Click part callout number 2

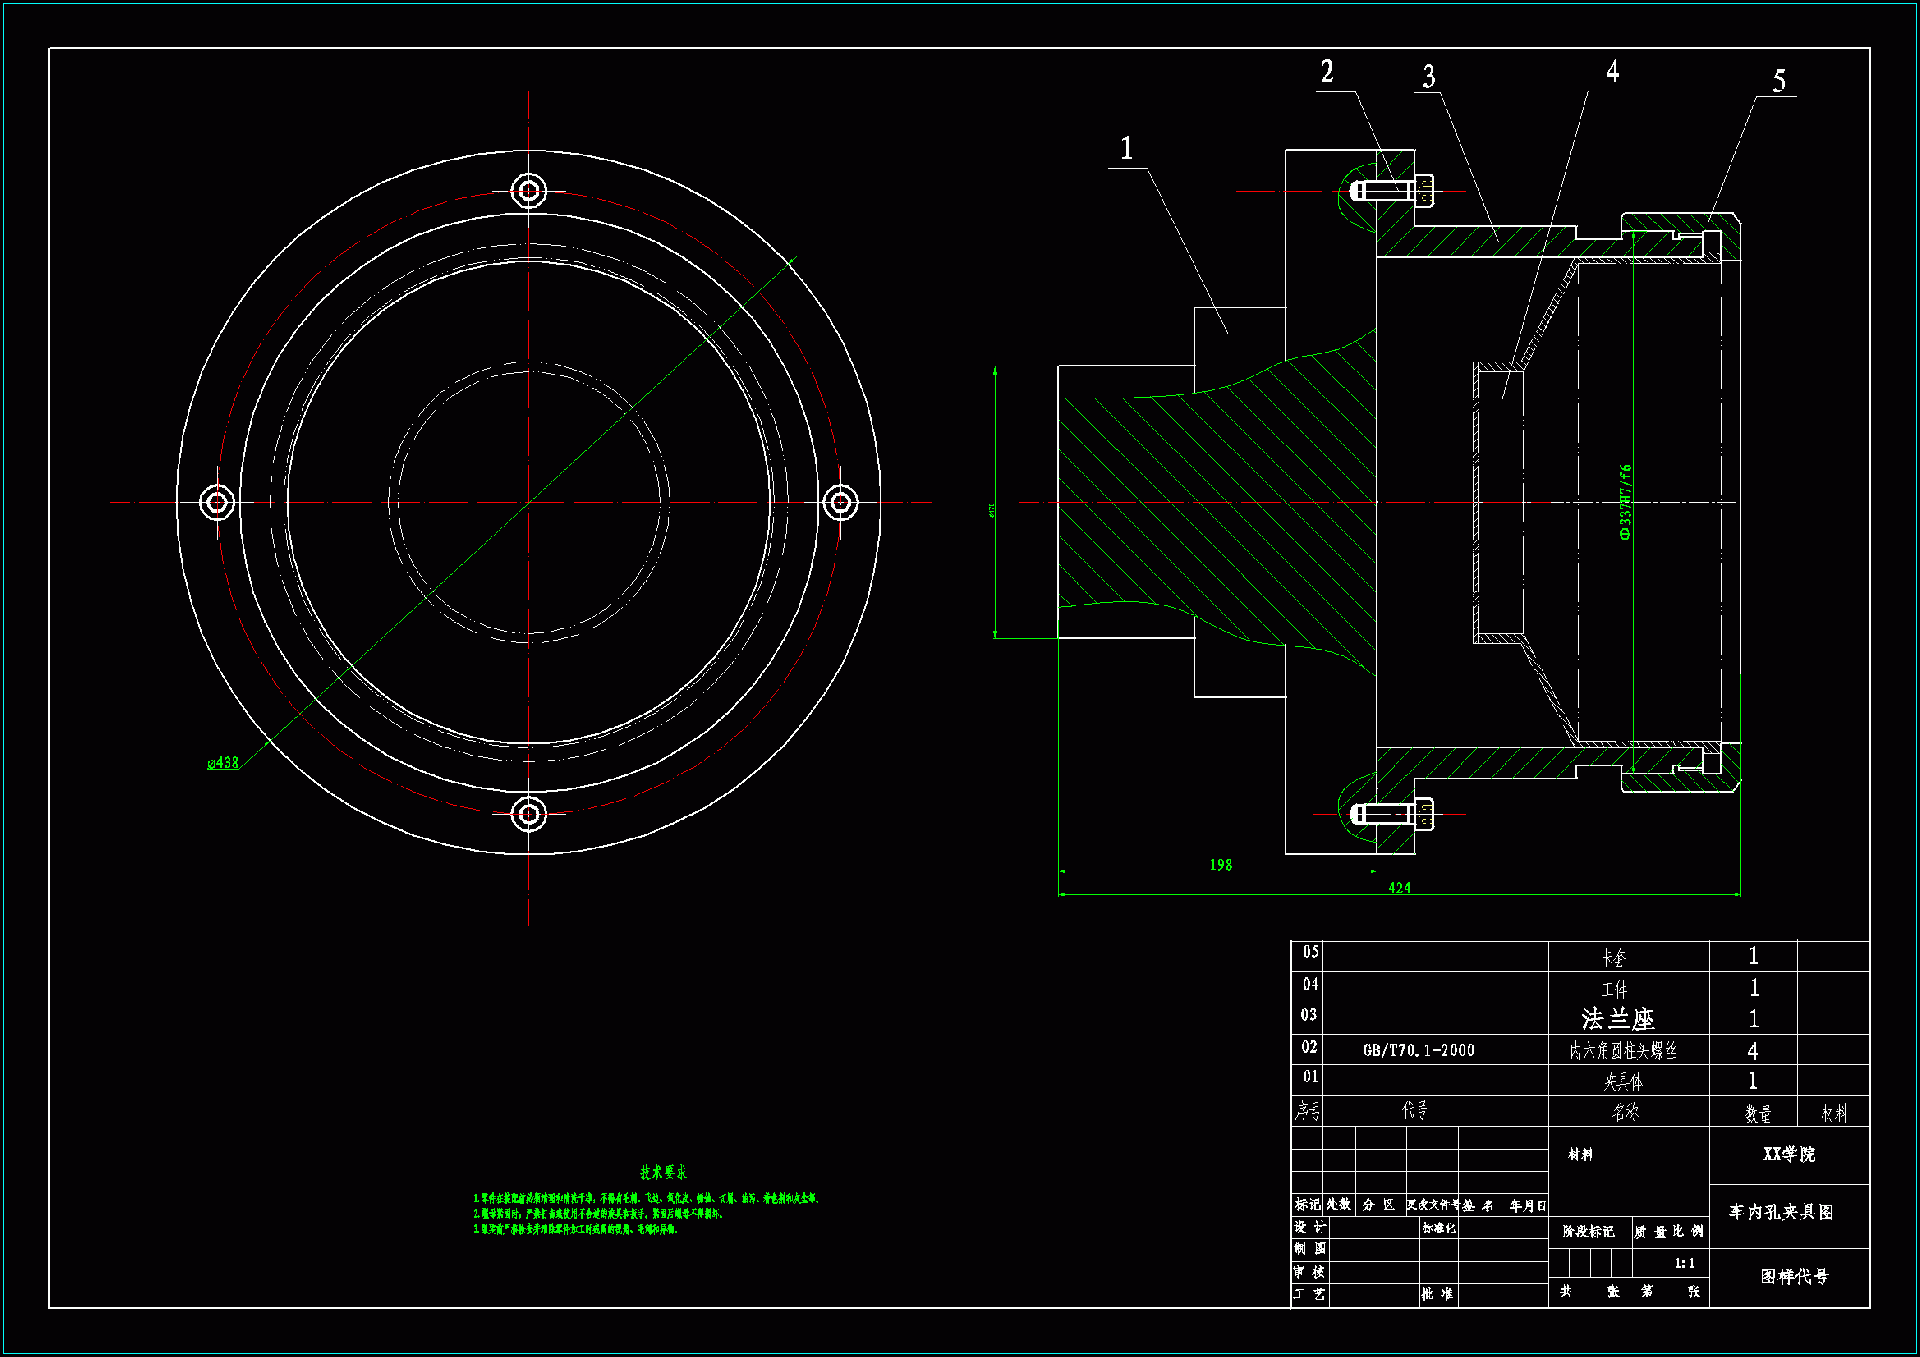pos(1327,72)
